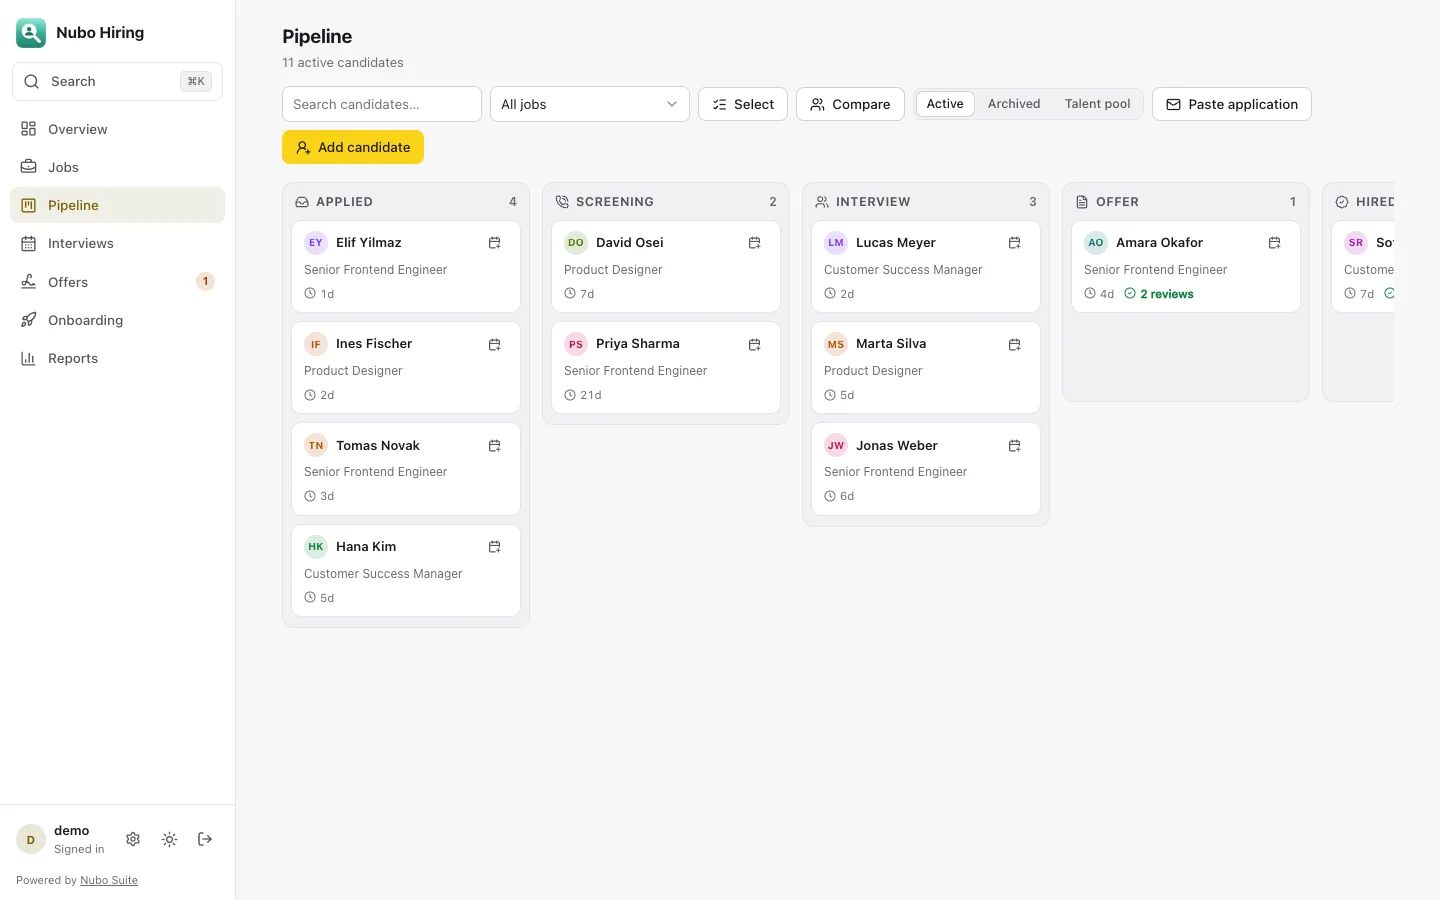Click calendar icon on Jonas Weber card
Image resolution: width=1440 pixels, height=900 pixels.
click(x=1014, y=446)
